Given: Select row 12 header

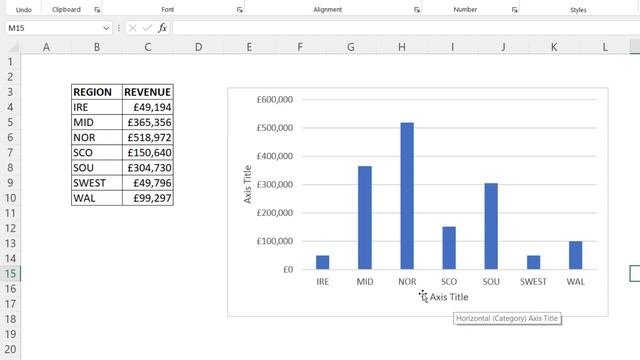Looking at the screenshot, I should [10, 228].
